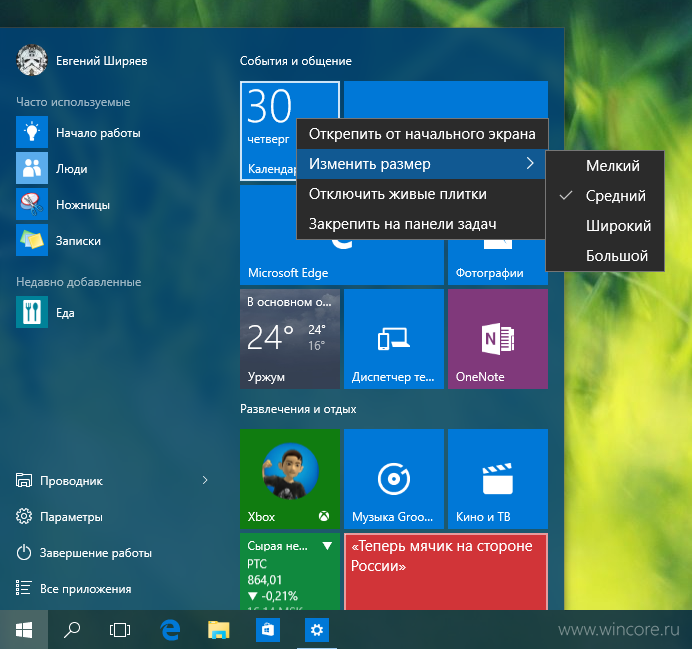The image size is (692, 649).
Task: Click the Начало работы text label
Action: pyautogui.click(x=98, y=133)
